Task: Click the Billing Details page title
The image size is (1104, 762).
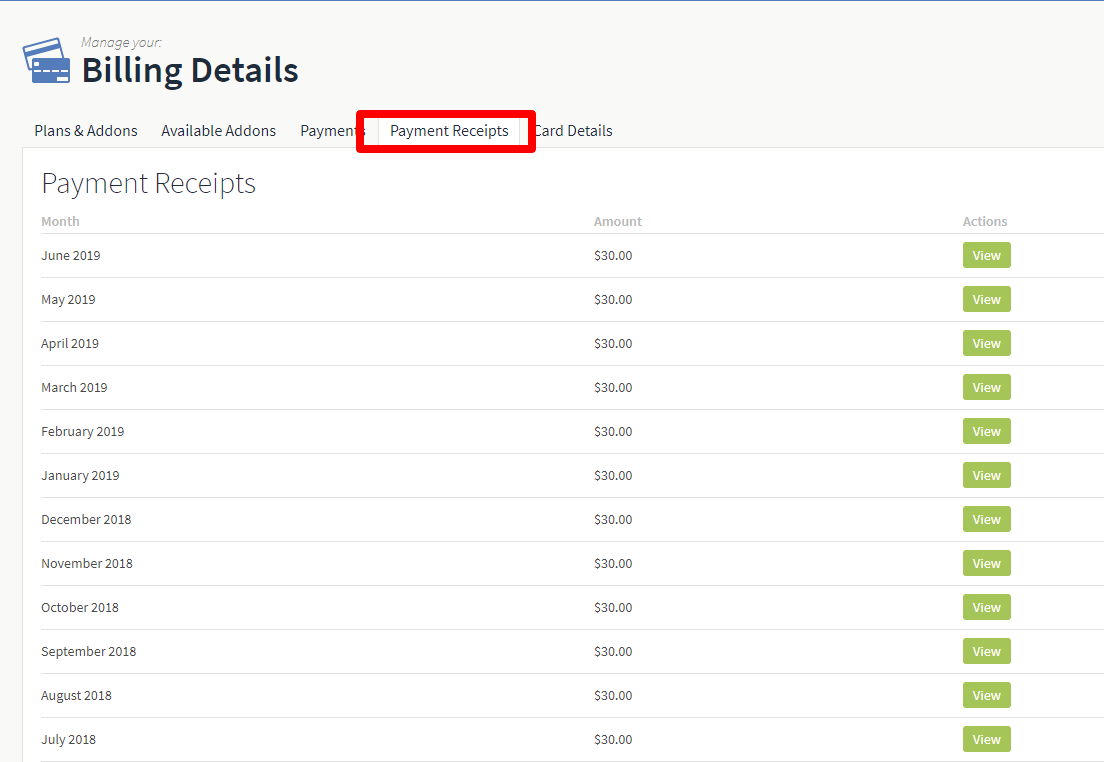Action: click(190, 70)
